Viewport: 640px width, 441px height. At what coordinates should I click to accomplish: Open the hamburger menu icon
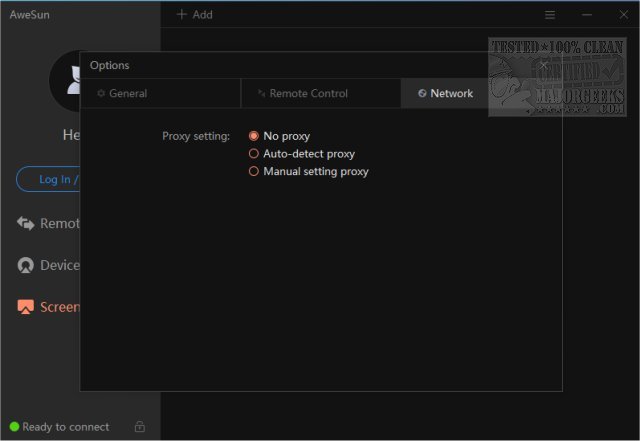tap(550, 15)
